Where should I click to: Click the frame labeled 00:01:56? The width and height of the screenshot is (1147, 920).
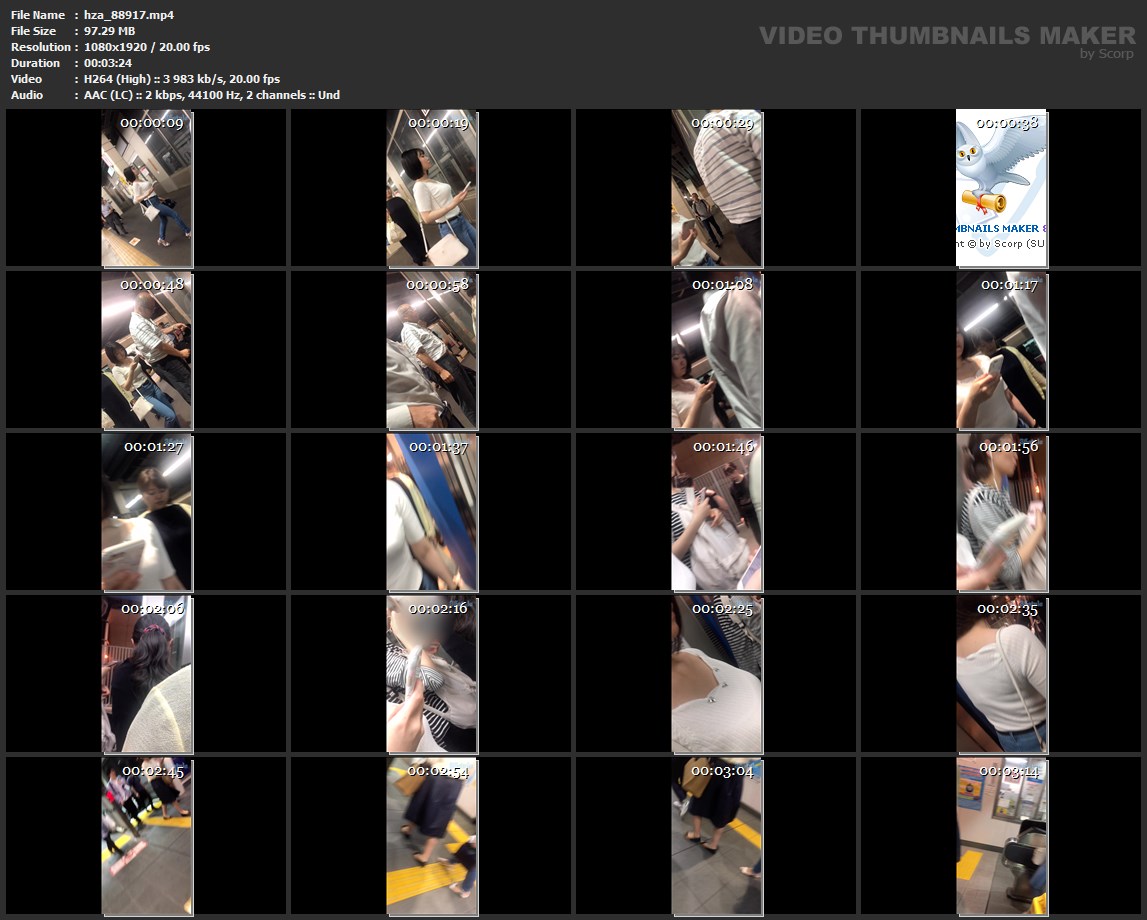pos(1001,512)
